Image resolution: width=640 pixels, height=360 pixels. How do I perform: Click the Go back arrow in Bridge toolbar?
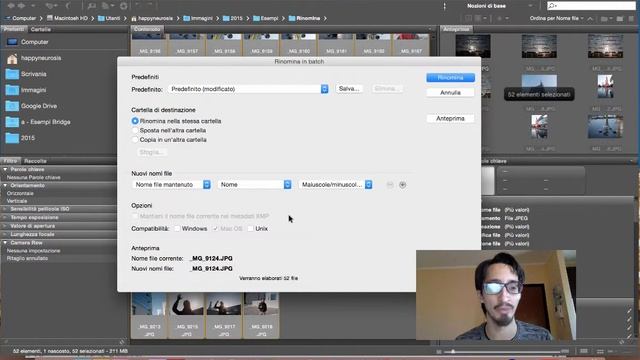(x=11, y=5)
